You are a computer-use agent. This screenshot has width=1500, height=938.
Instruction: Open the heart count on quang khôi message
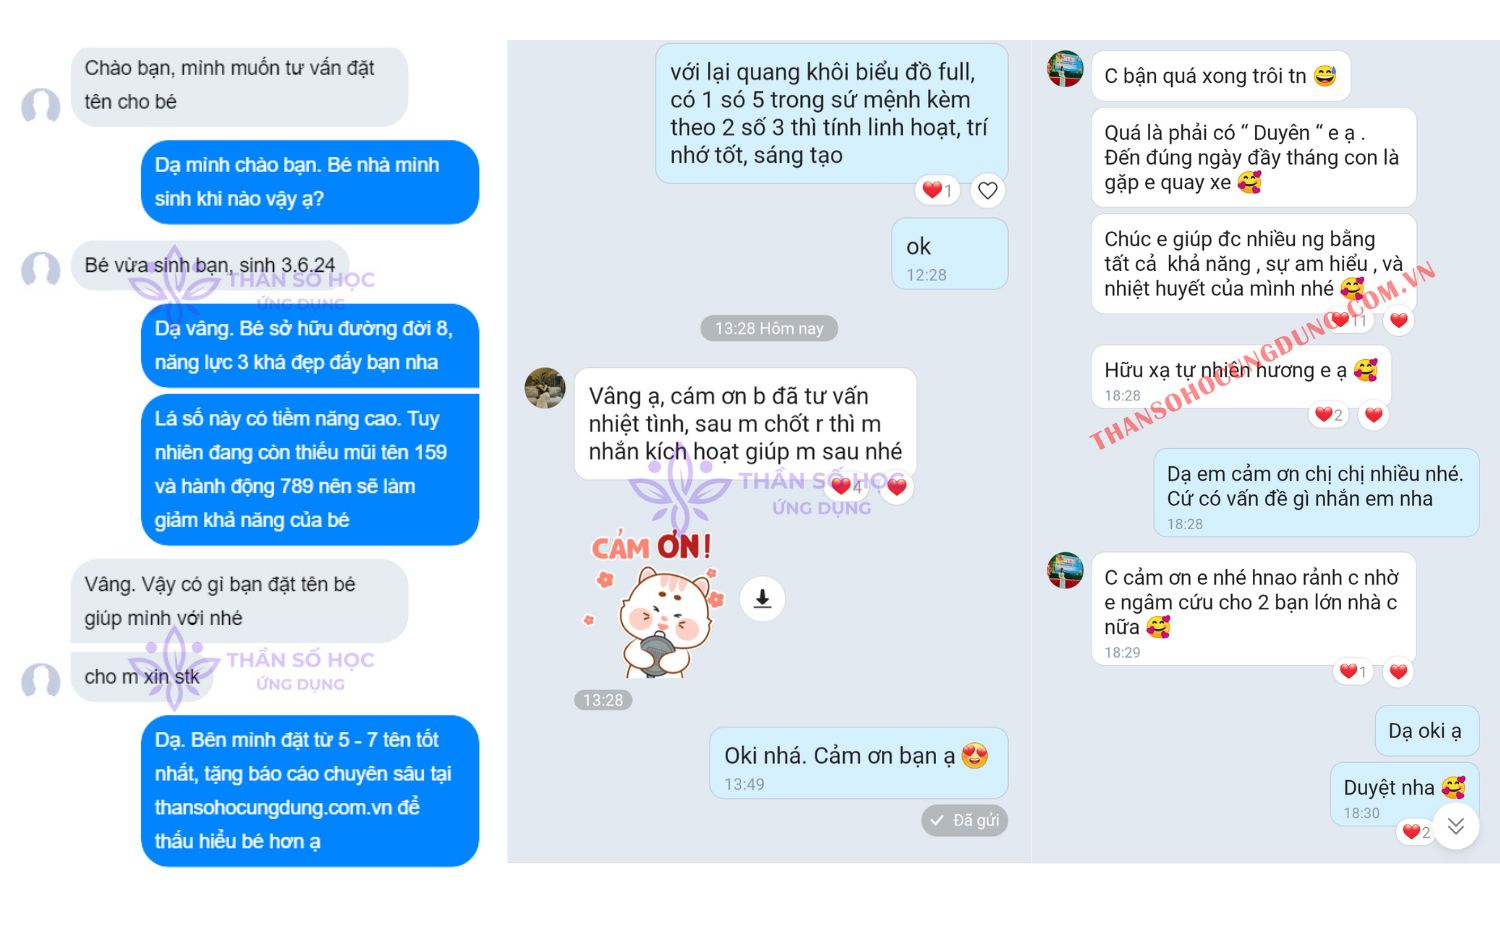[x=937, y=190]
